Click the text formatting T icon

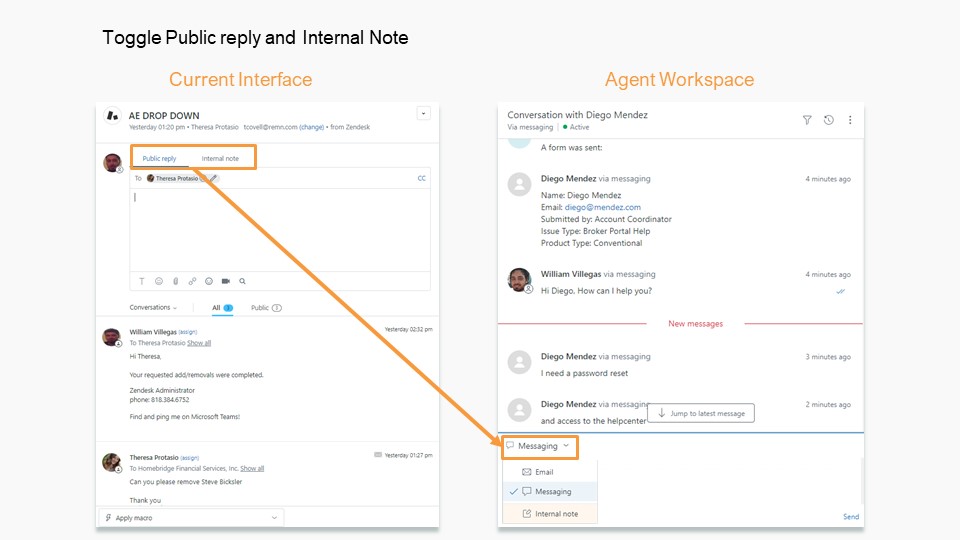coord(141,281)
